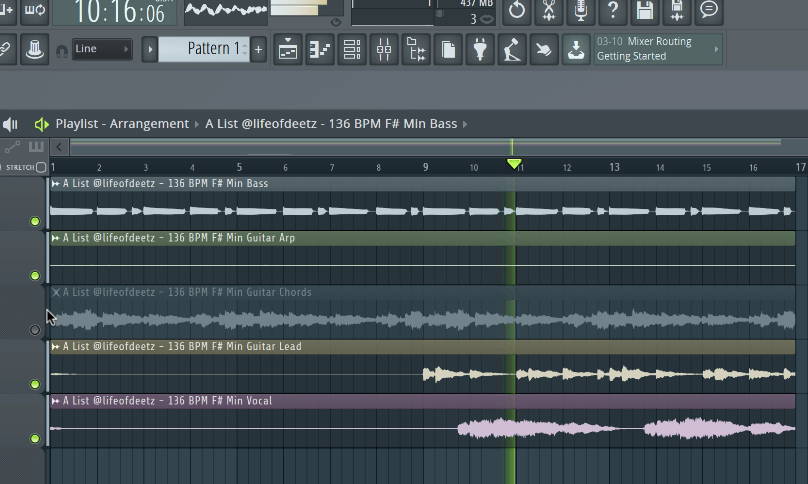Click the scissors one-click audio recording icon
The height and width of the screenshot is (484, 808).
tap(549, 11)
